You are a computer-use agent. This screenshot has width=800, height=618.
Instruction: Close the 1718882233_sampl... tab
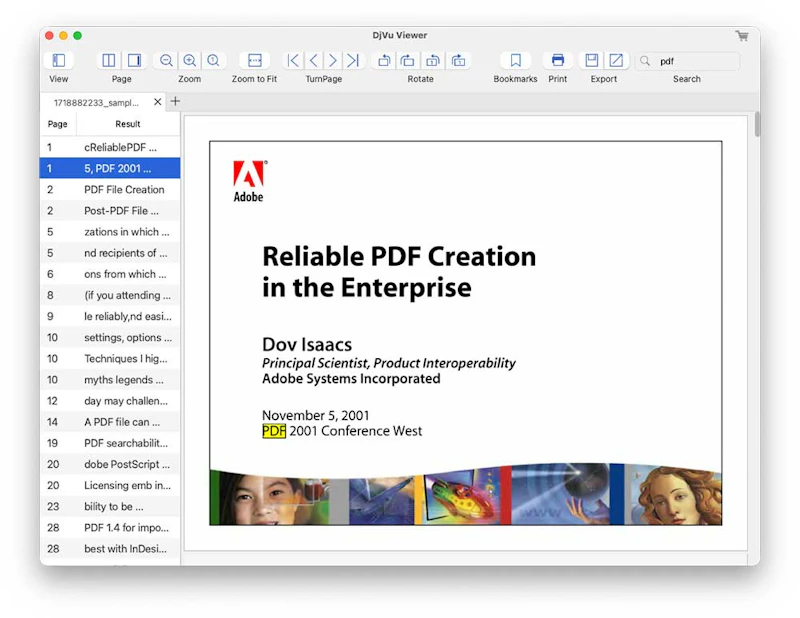pos(158,102)
